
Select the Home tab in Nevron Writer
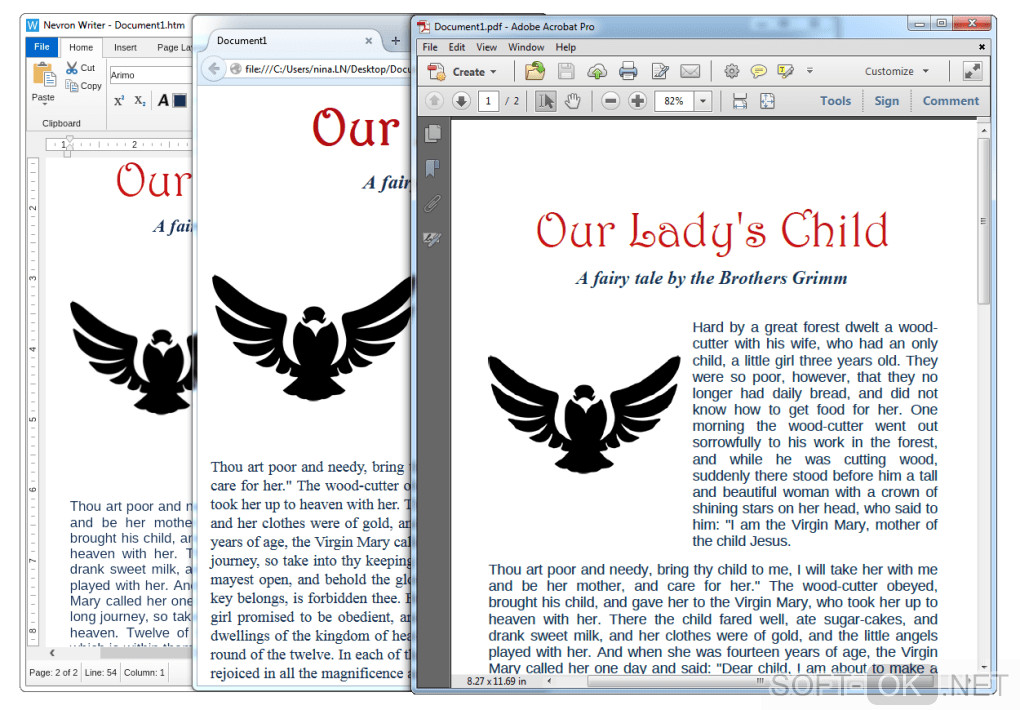click(x=81, y=47)
